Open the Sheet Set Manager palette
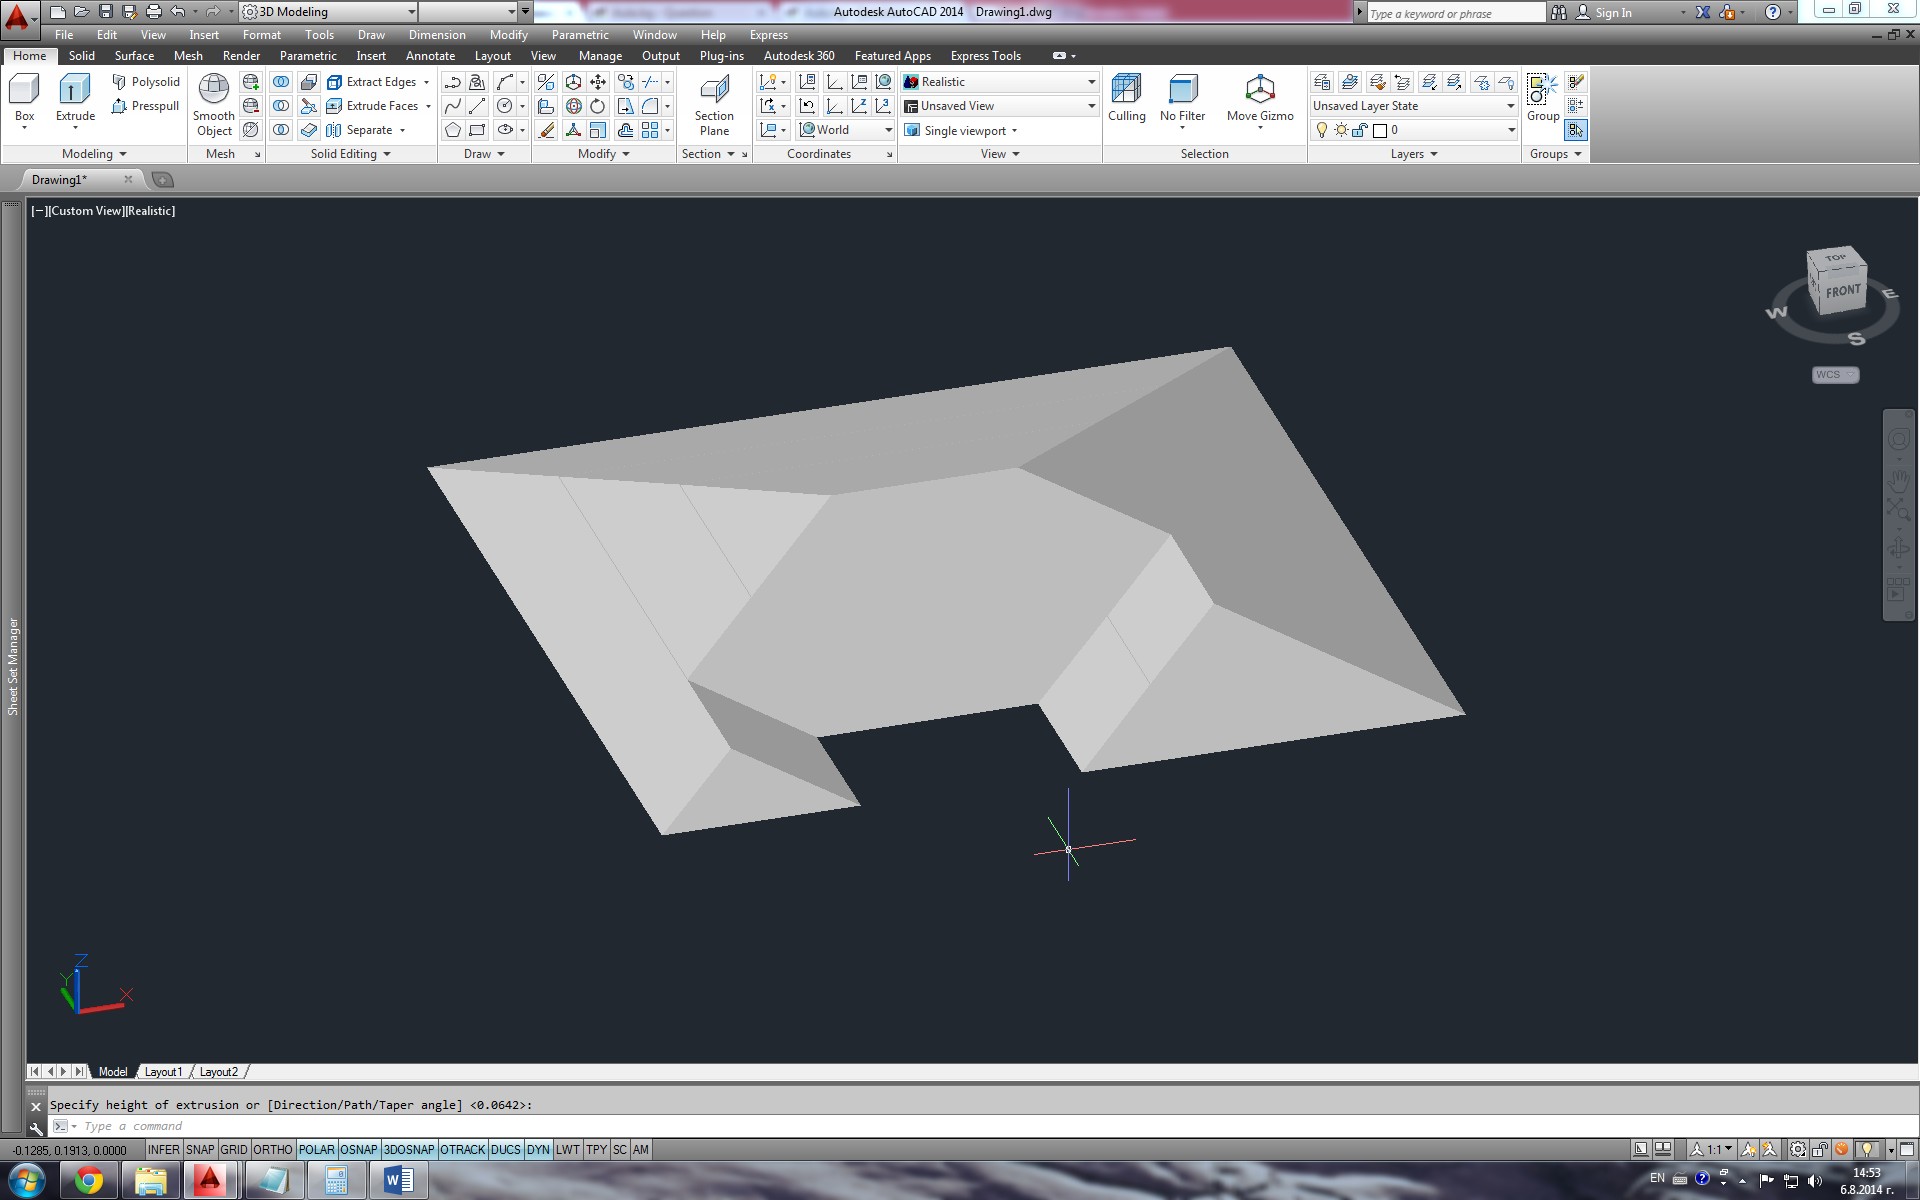The width and height of the screenshot is (1920, 1200). tap(13, 666)
